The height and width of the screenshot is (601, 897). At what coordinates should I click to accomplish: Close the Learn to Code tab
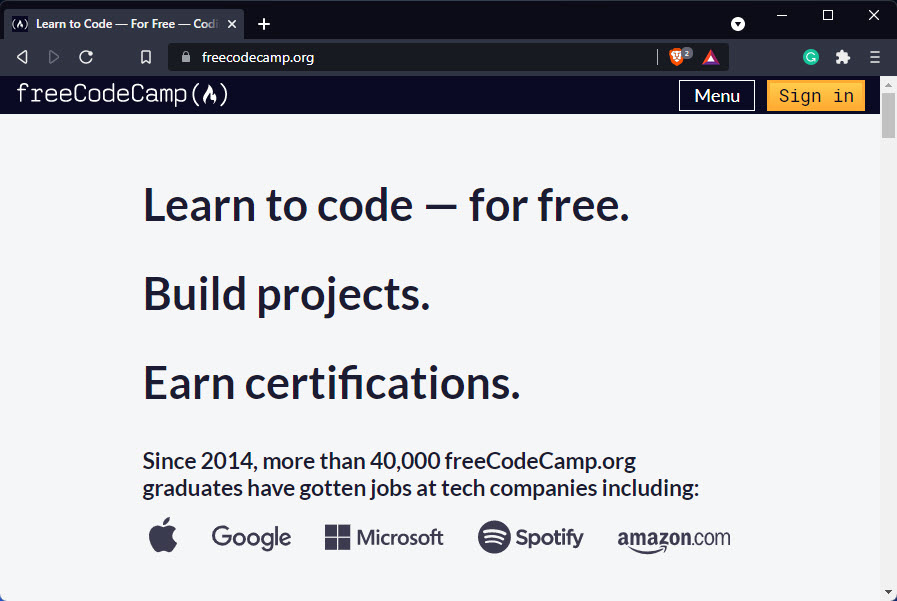232,24
